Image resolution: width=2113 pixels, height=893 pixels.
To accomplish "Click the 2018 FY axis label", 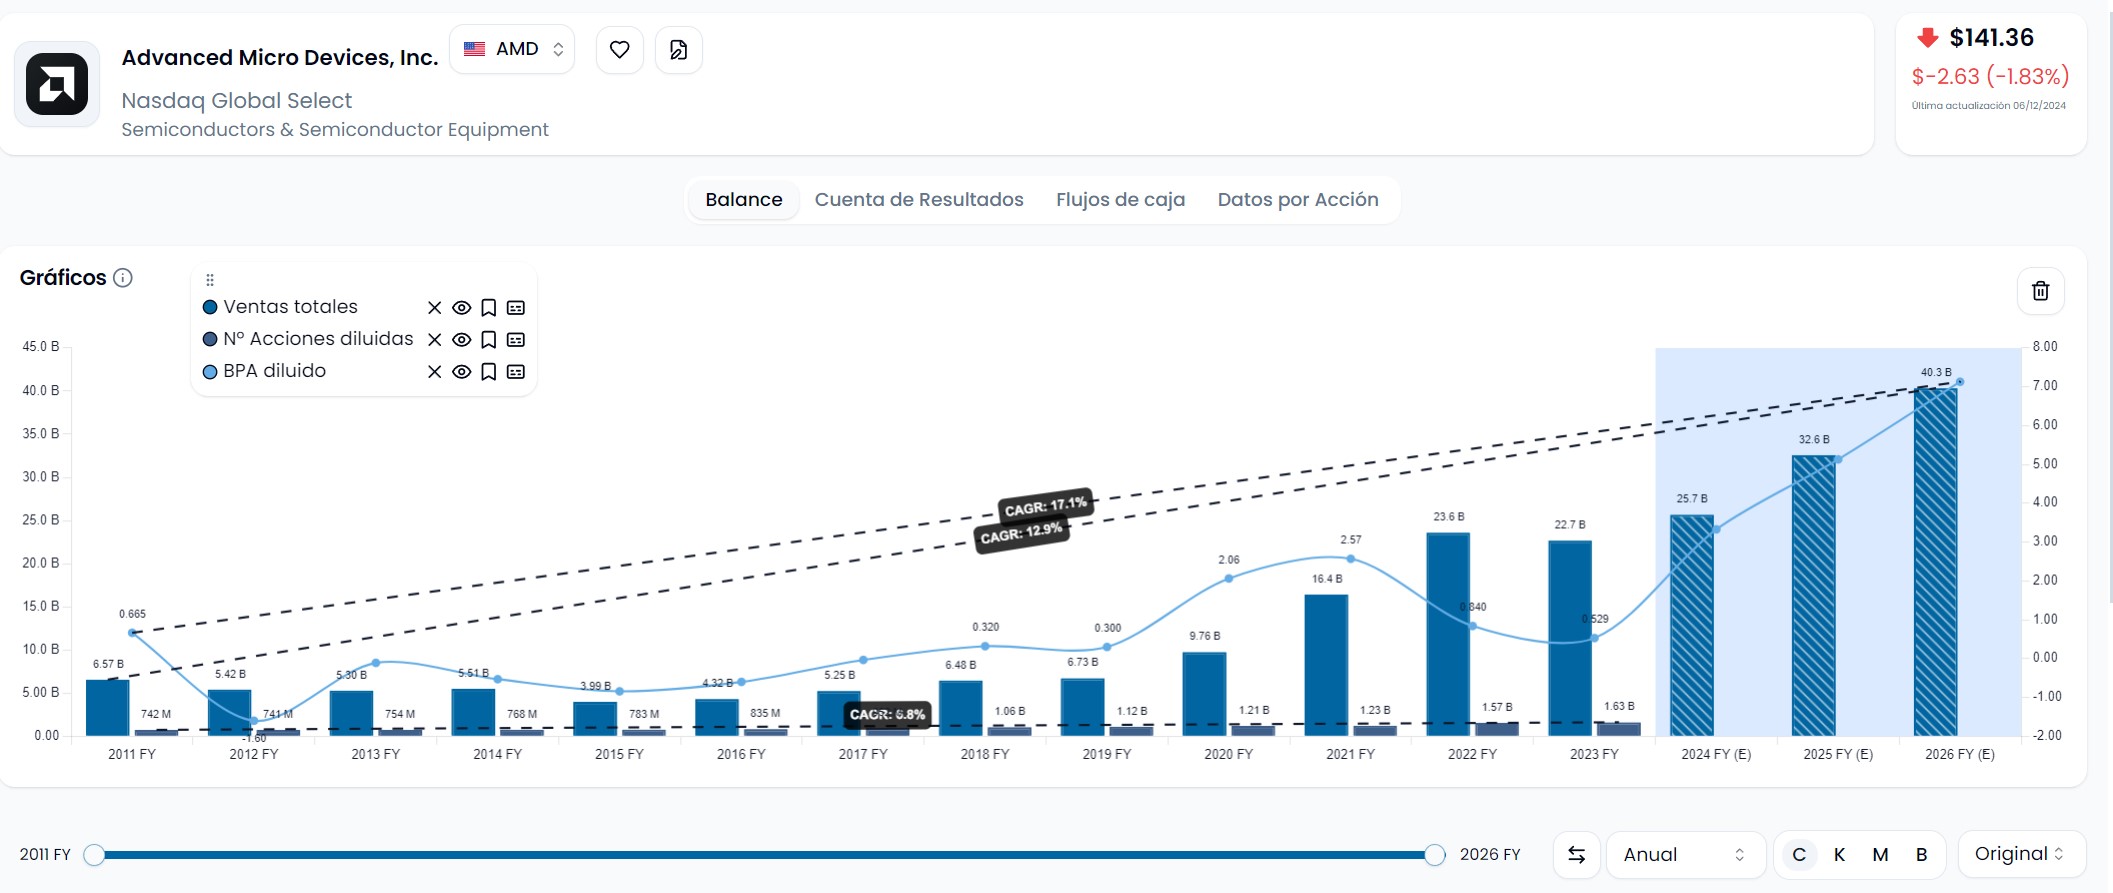I will (985, 754).
